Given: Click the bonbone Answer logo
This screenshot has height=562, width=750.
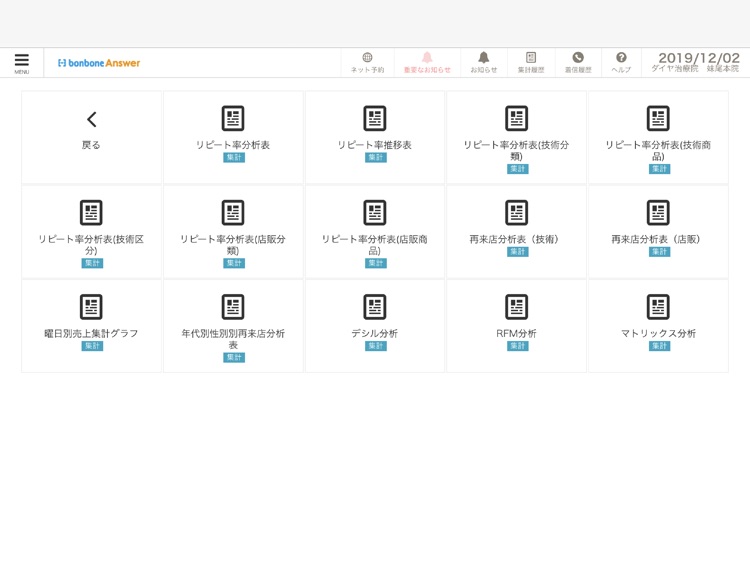Looking at the screenshot, I should click(99, 63).
